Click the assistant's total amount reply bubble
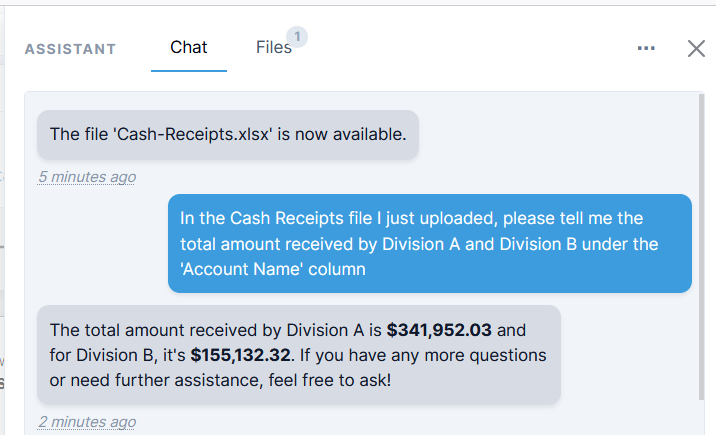Image resolution: width=716 pixels, height=435 pixels. pos(298,354)
